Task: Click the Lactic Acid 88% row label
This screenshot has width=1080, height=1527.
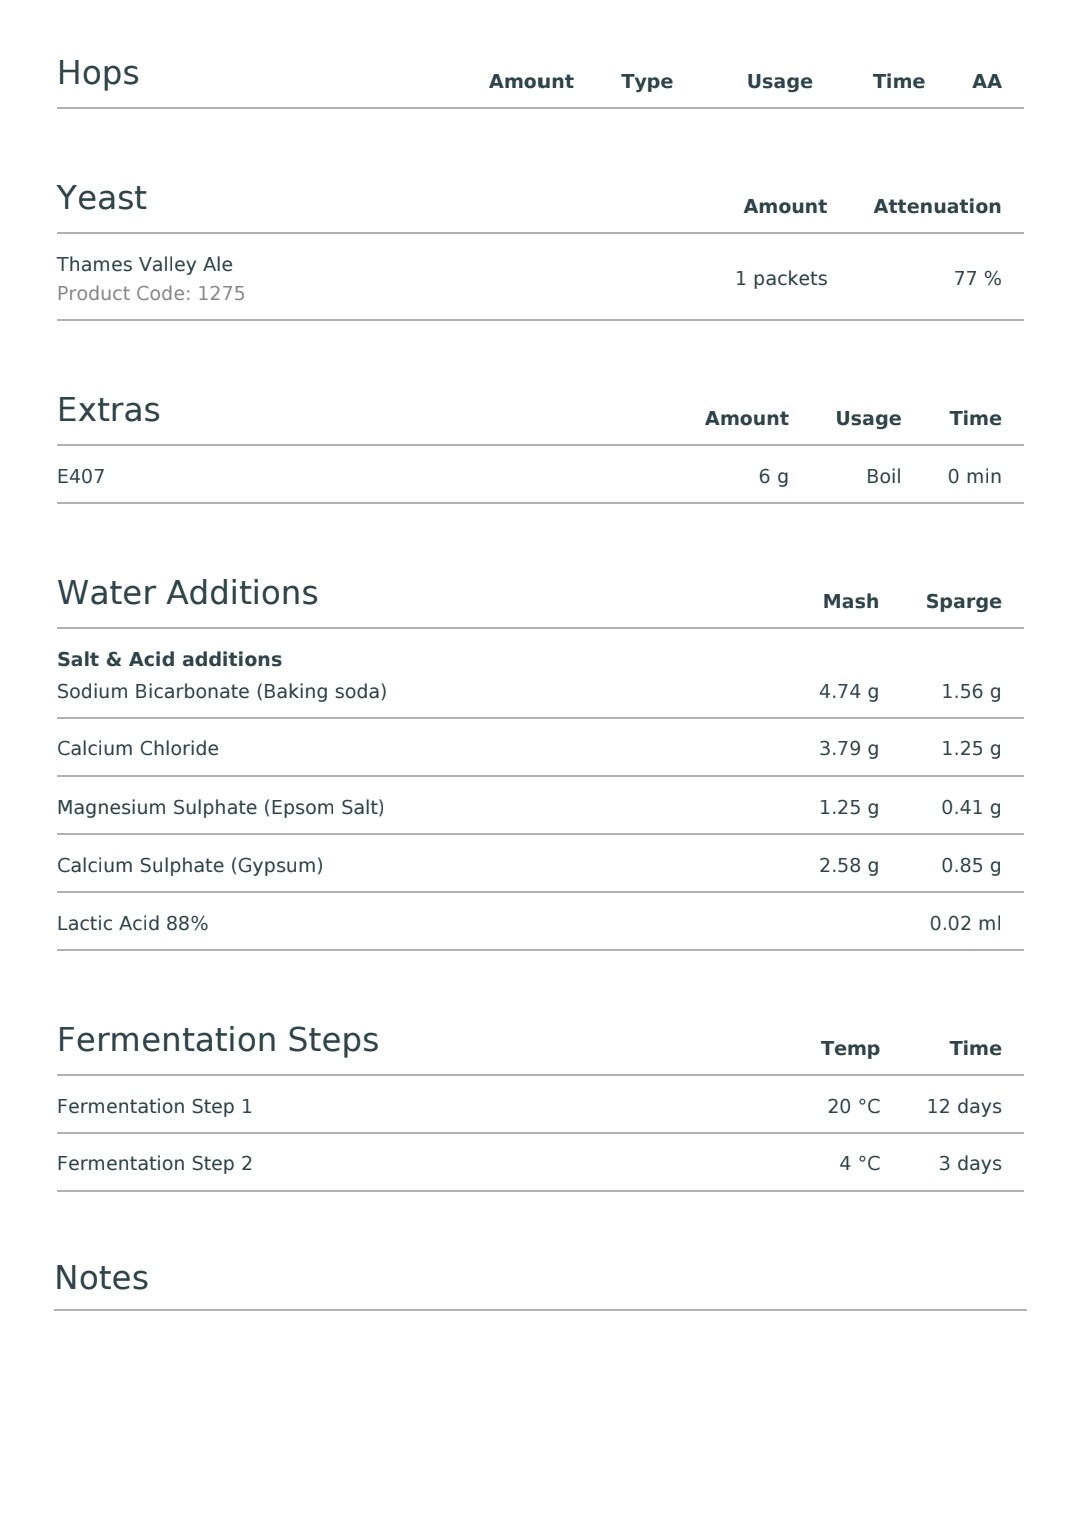Action: click(133, 924)
